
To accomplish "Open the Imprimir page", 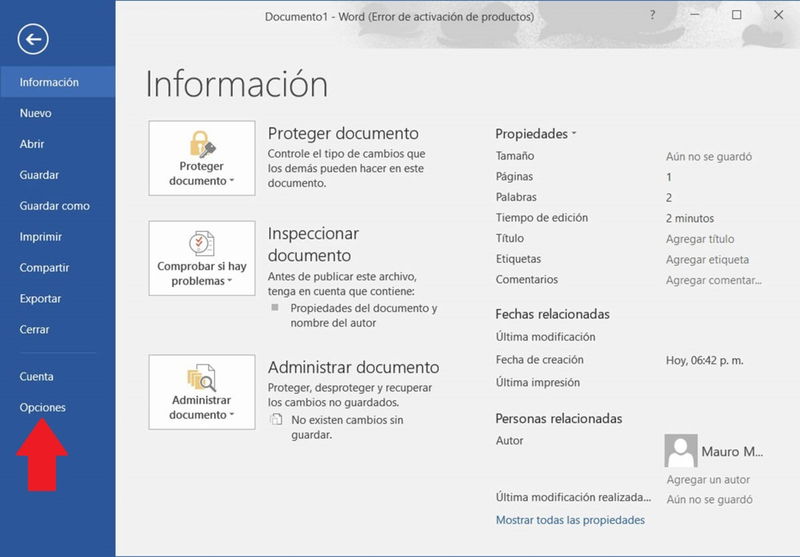I will click(x=41, y=237).
